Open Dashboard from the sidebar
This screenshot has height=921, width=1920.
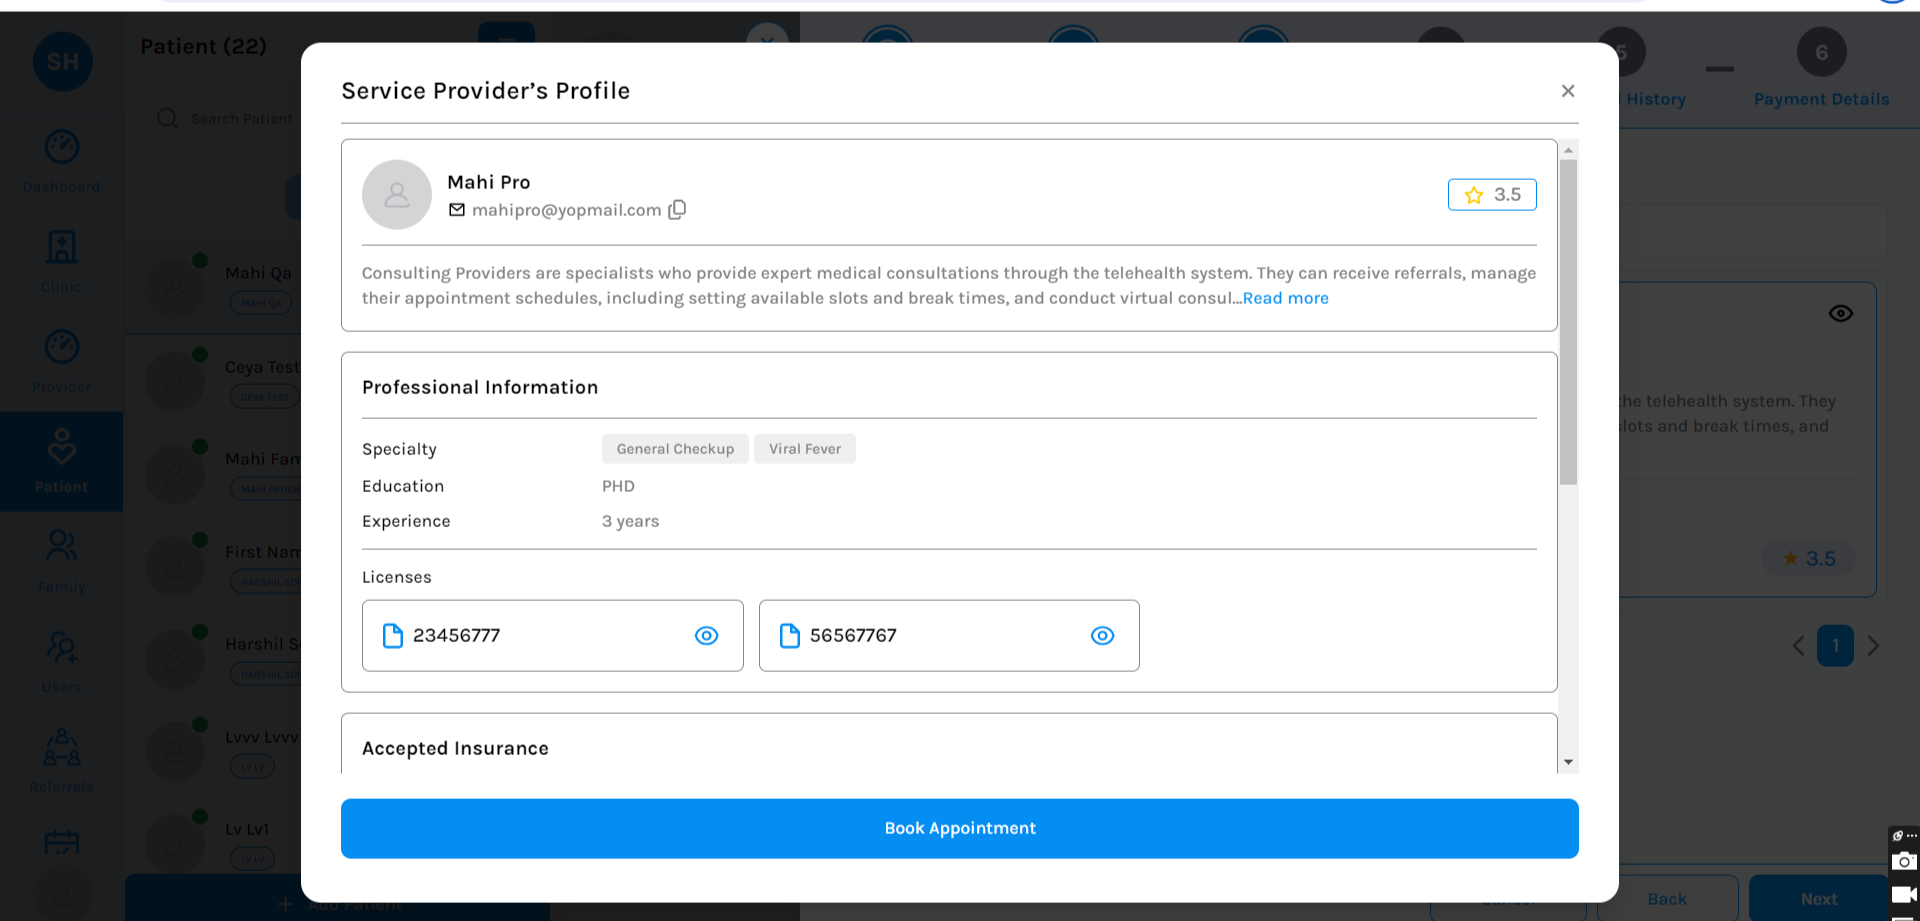(x=62, y=160)
